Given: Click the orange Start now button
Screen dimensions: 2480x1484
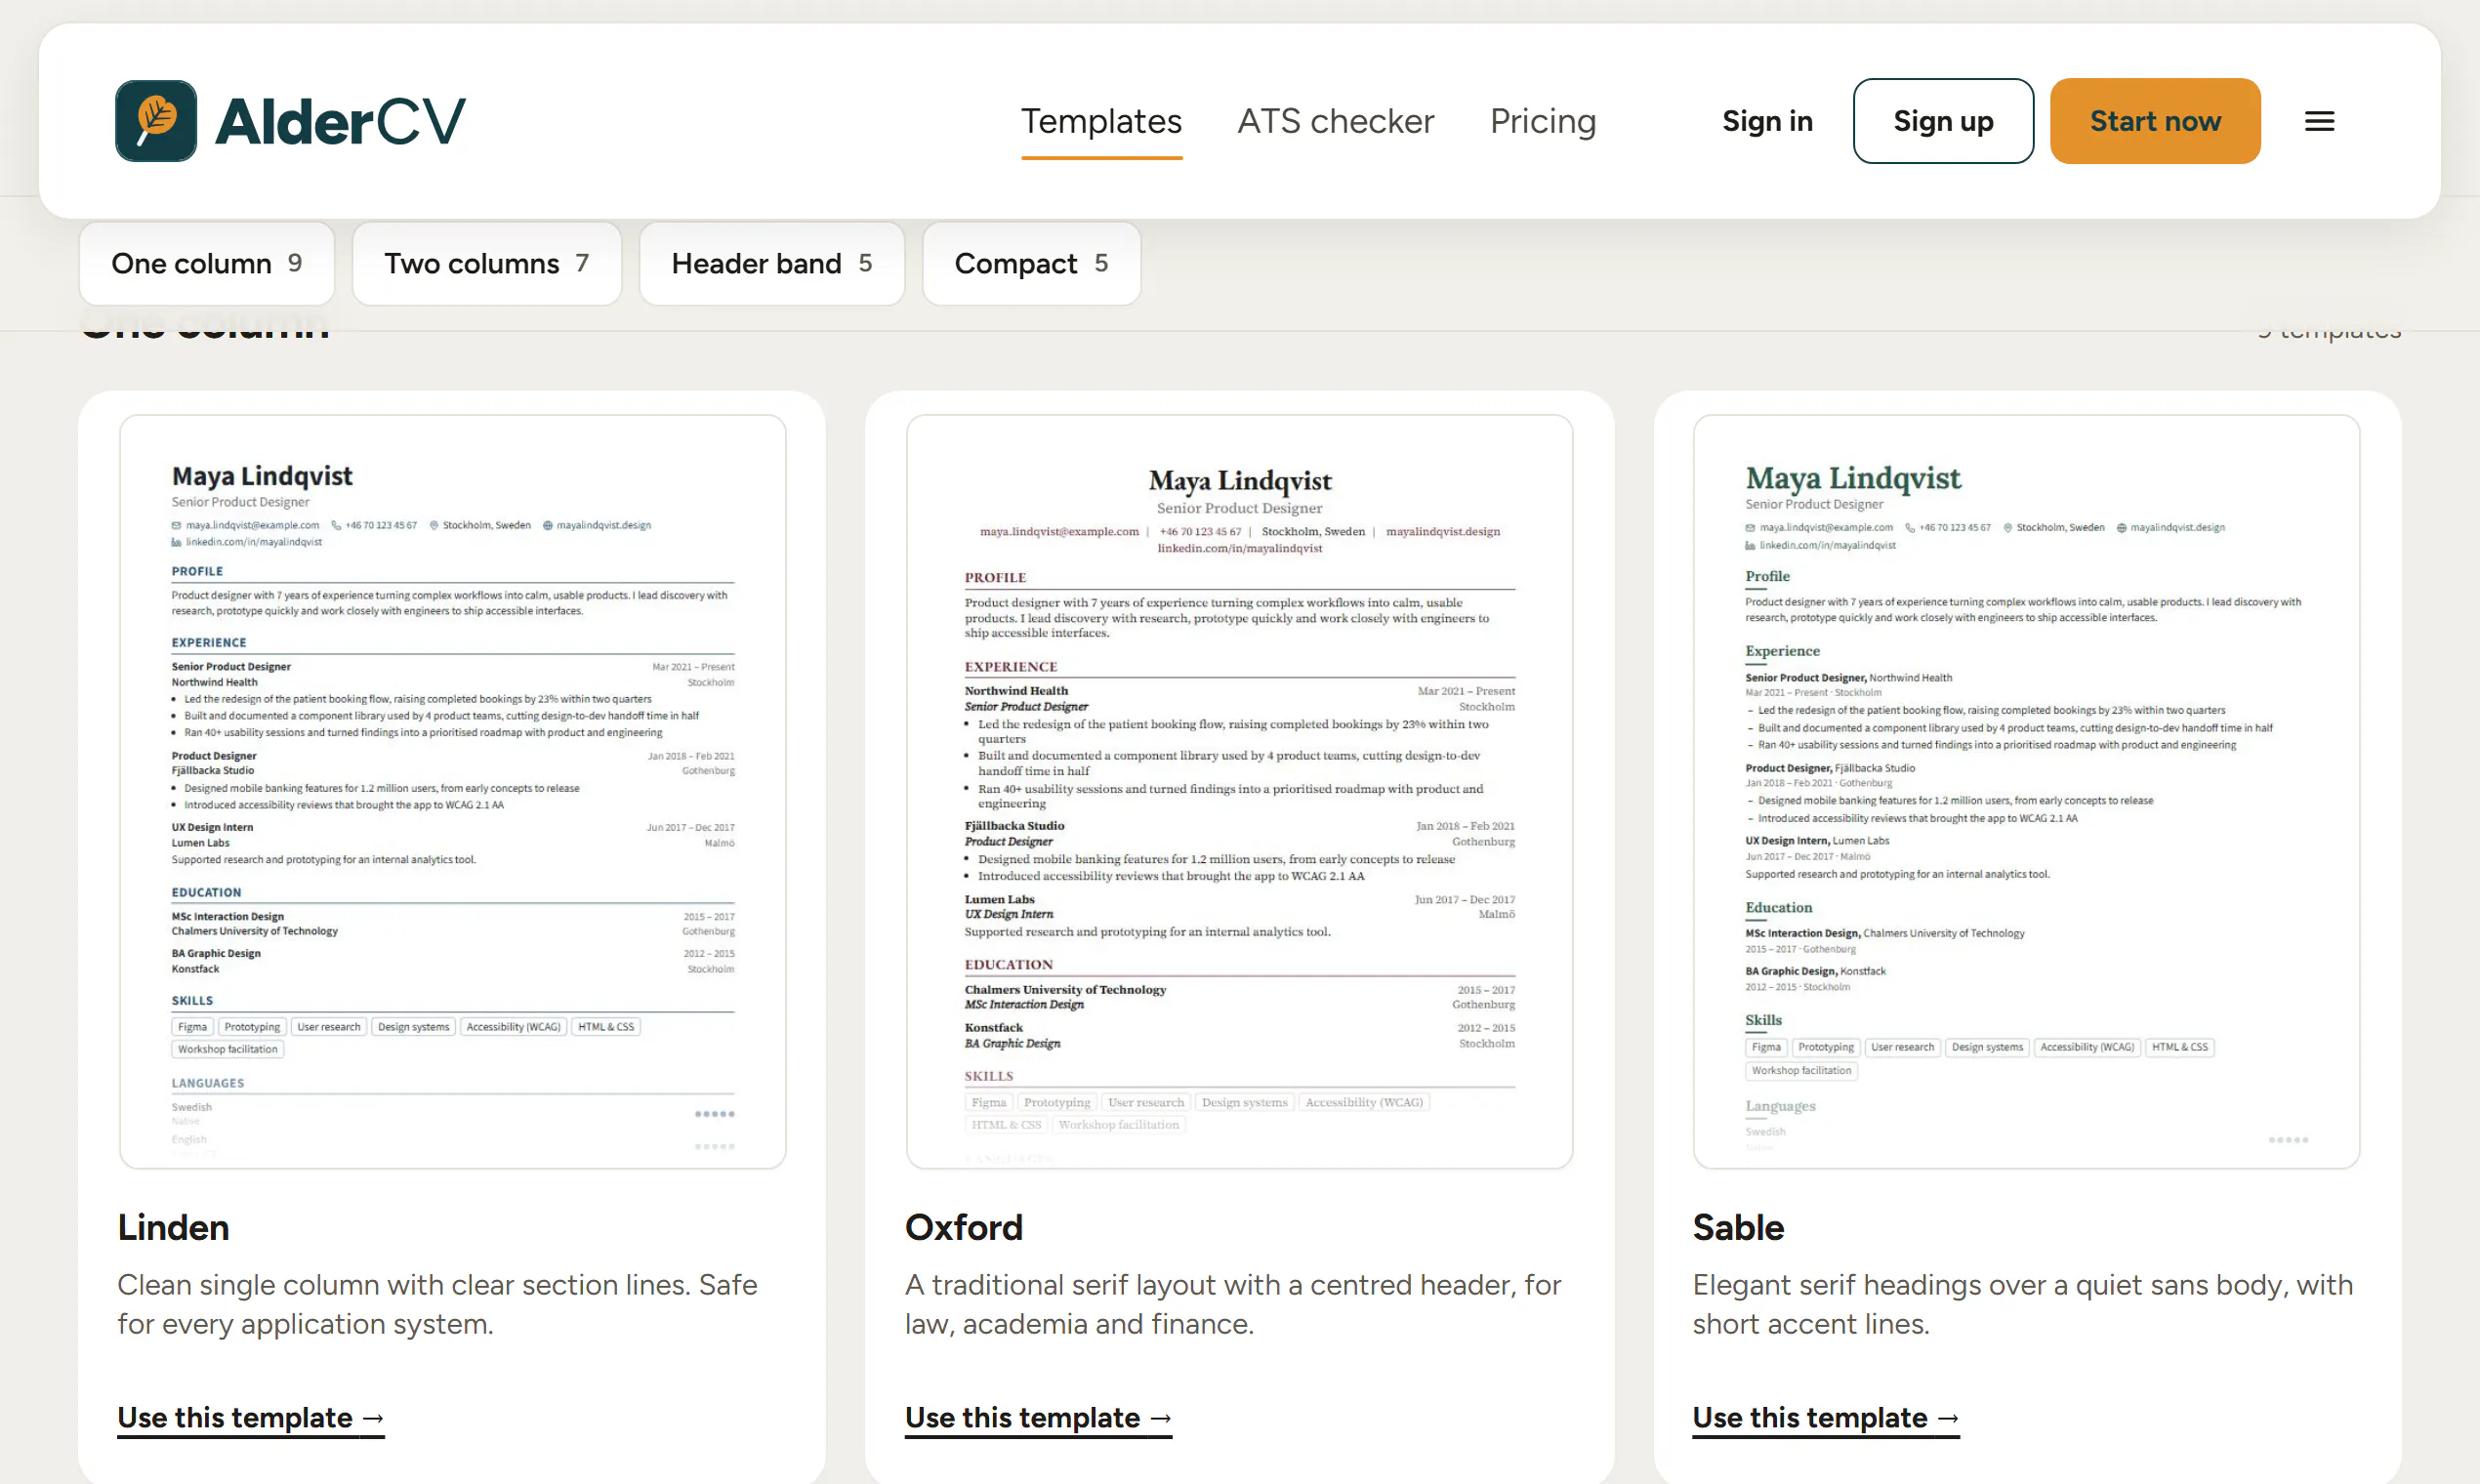Looking at the screenshot, I should click(x=2154, y=121).
